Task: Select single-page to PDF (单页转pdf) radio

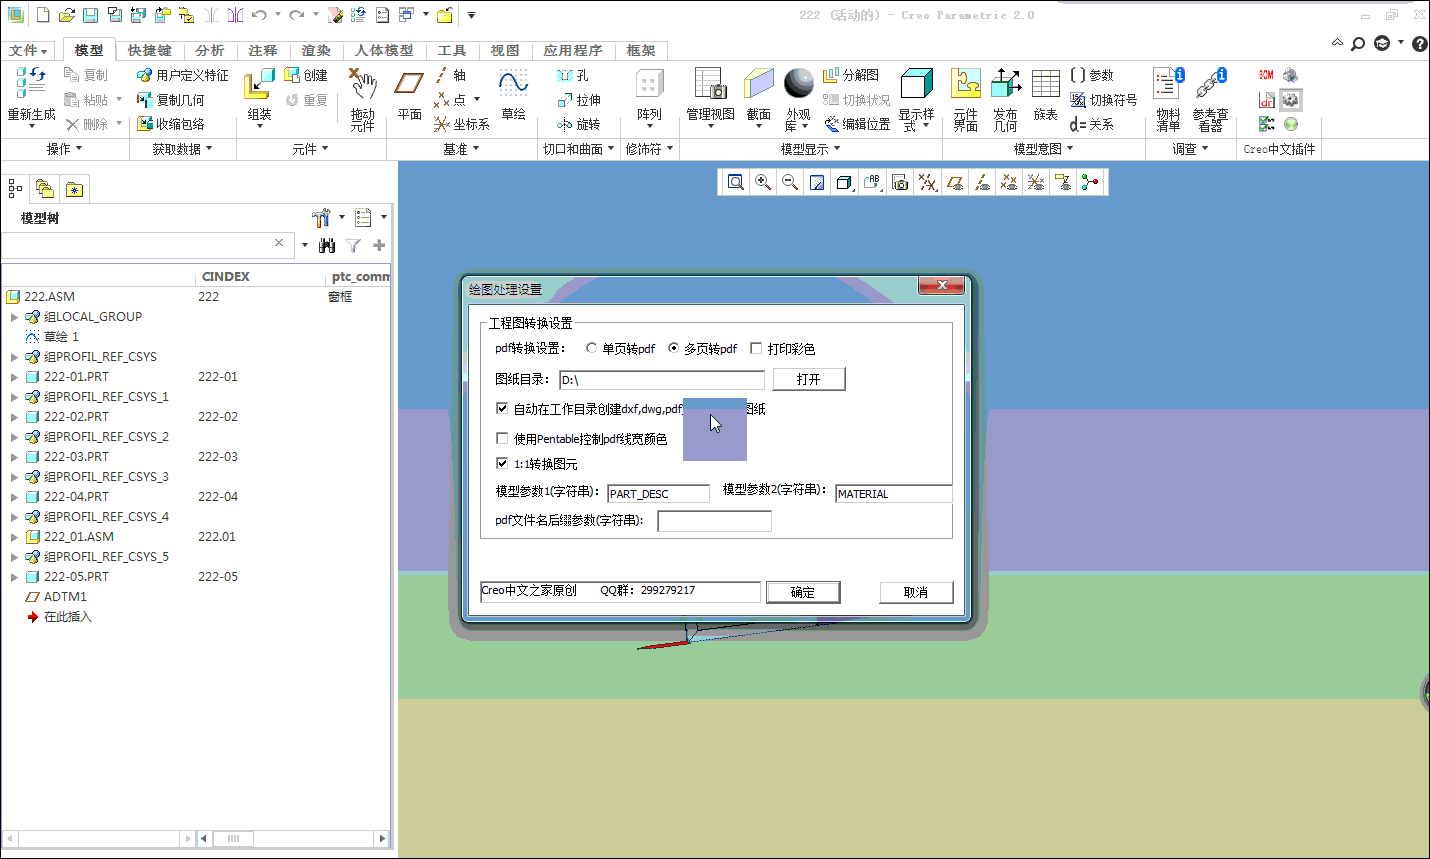Action: point(592,348)
